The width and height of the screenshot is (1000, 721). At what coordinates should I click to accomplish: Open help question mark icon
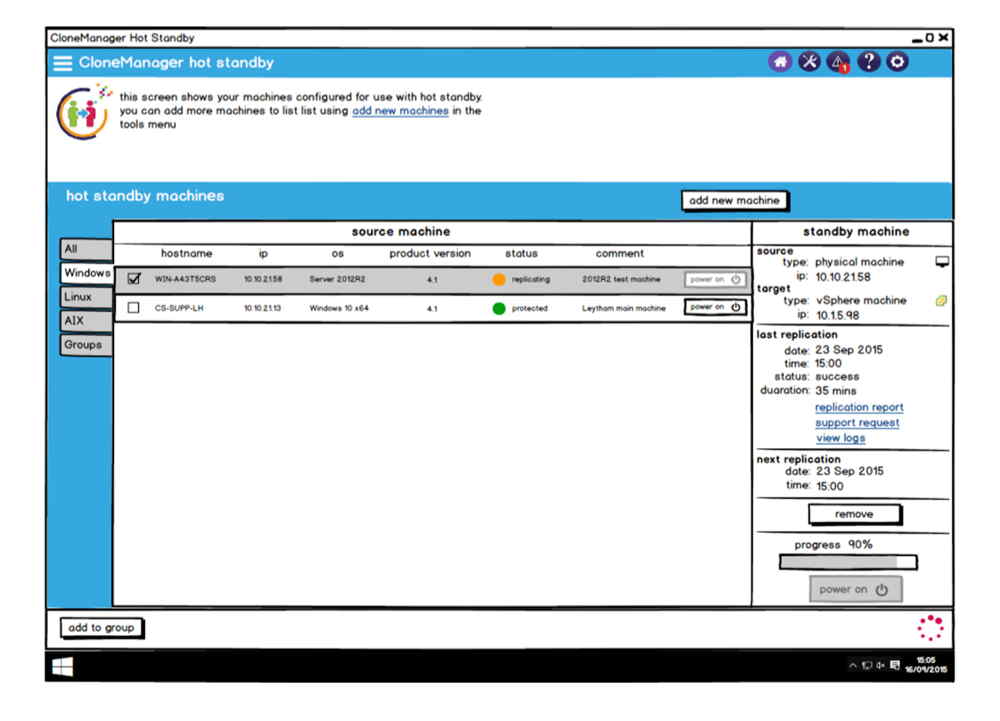tap(868, 62)
